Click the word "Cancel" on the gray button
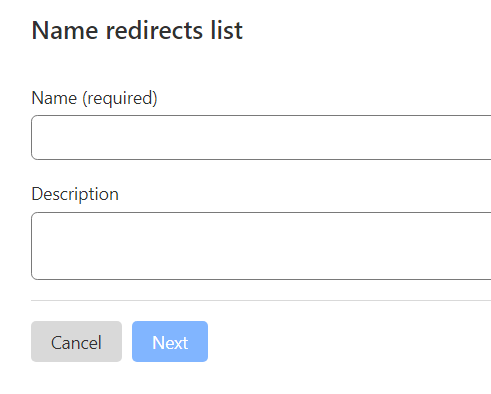 coord(76,343)
